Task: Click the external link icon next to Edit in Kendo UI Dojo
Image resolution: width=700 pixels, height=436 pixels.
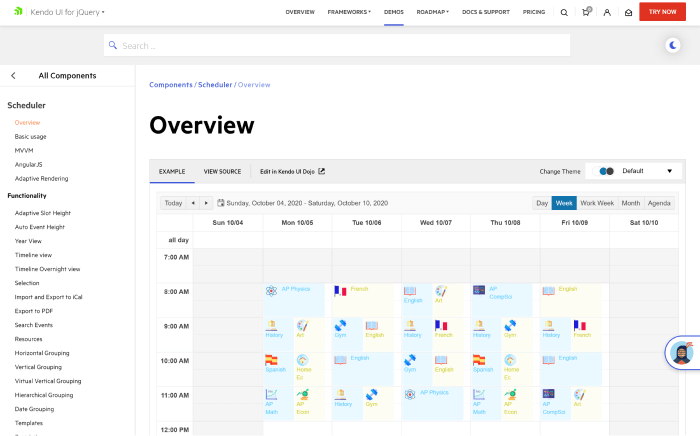Action: coord(321,171)
